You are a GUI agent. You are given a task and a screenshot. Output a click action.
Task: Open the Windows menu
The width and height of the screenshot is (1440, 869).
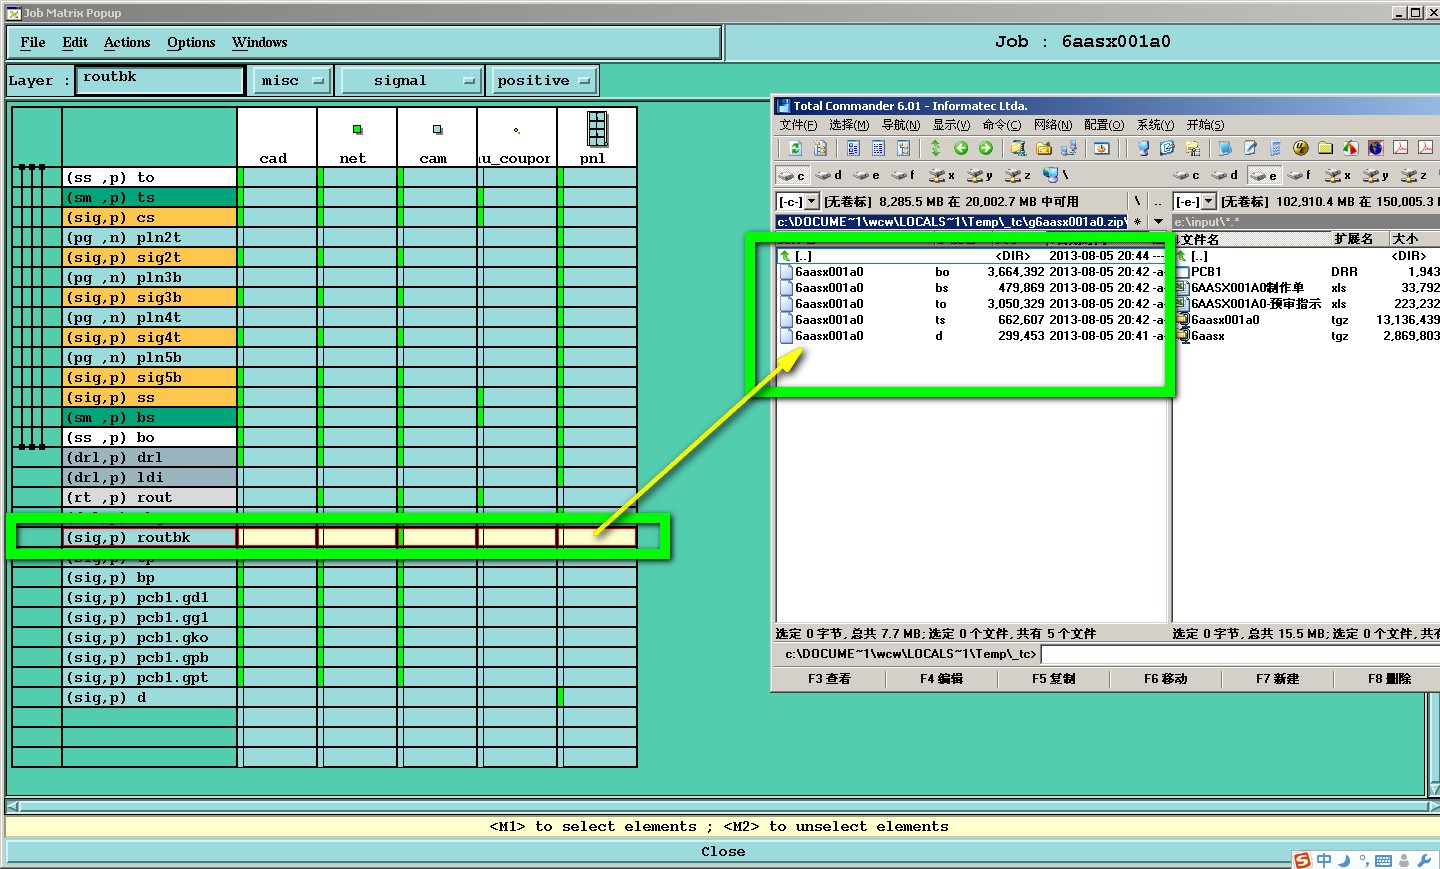(x=260, y=43)
